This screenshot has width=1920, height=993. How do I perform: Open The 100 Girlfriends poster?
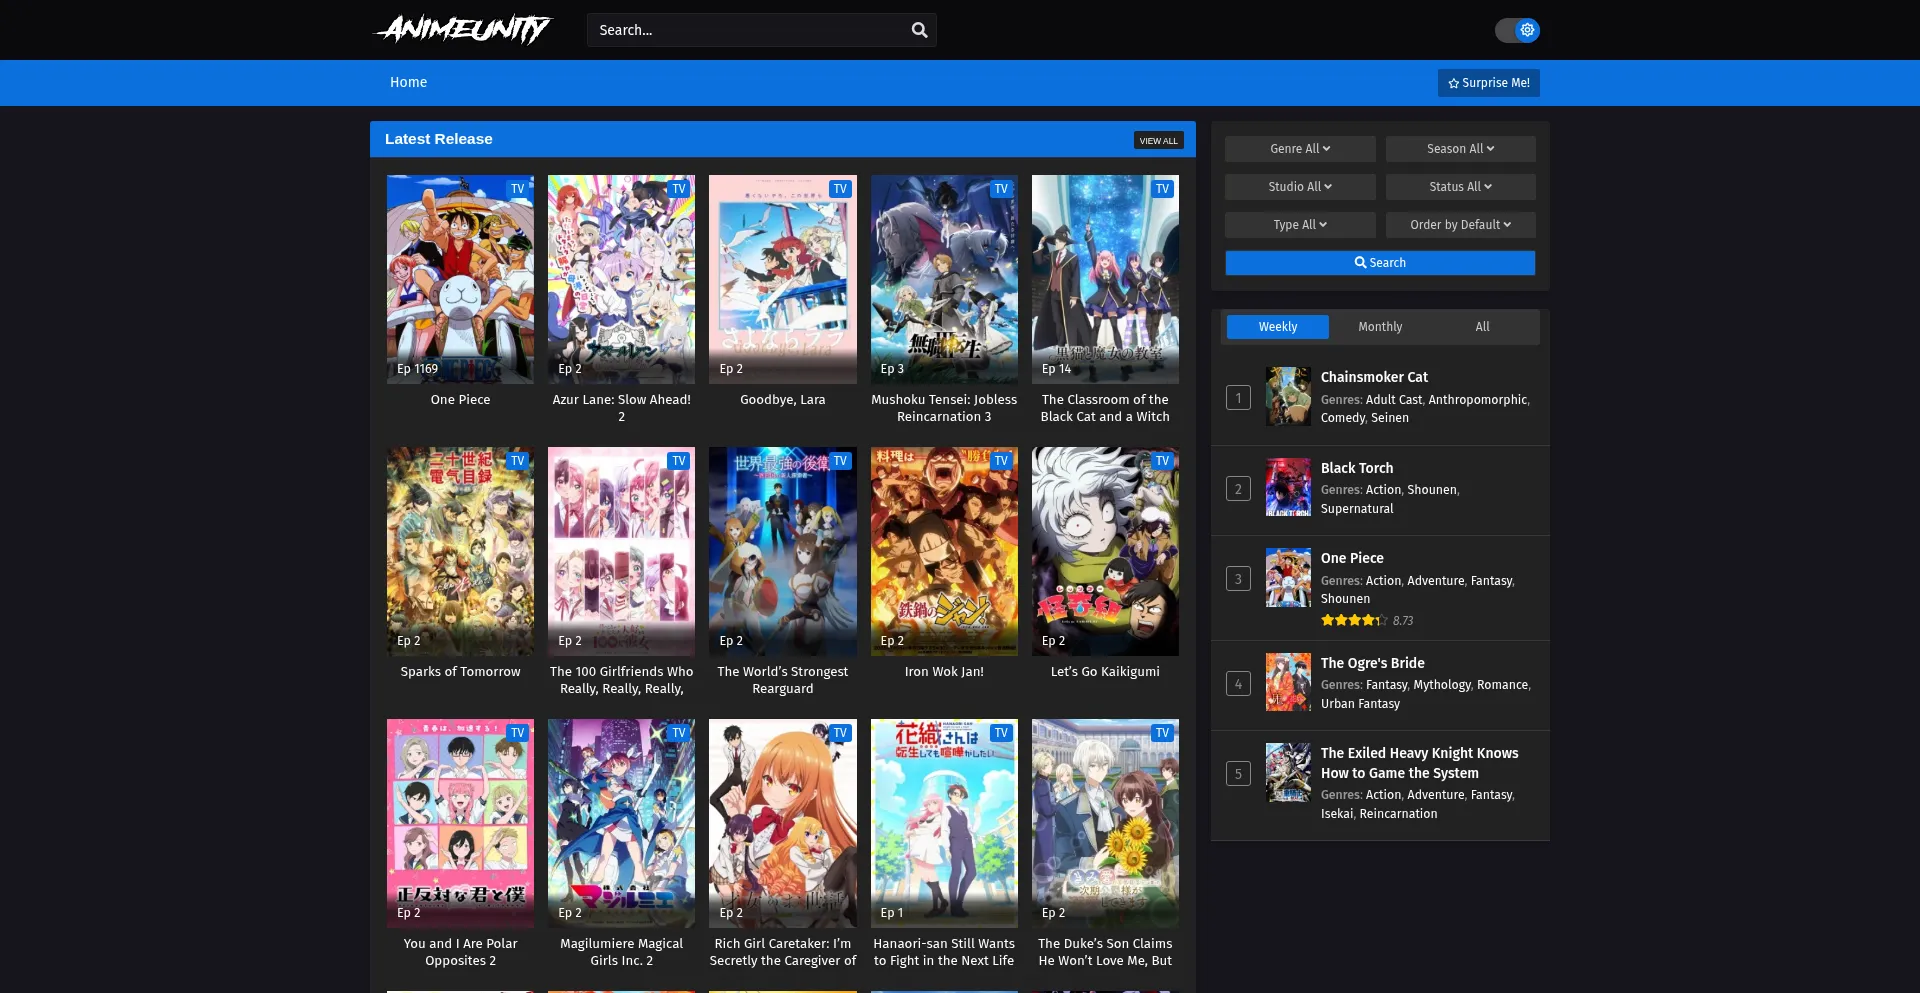[x=621, y=551]
